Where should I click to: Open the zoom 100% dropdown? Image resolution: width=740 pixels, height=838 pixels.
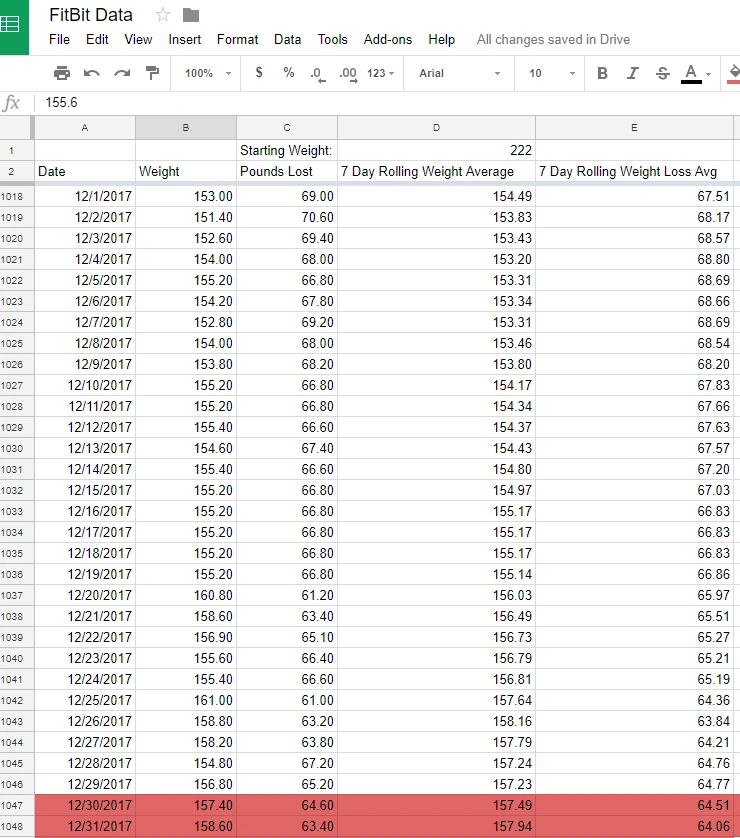point(208,73)
